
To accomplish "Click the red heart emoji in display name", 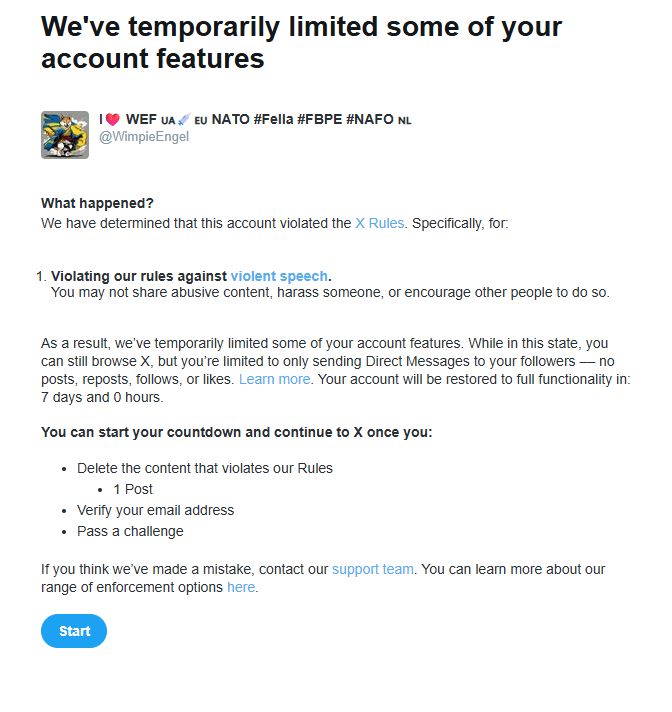I will click(x=113, y=119).
